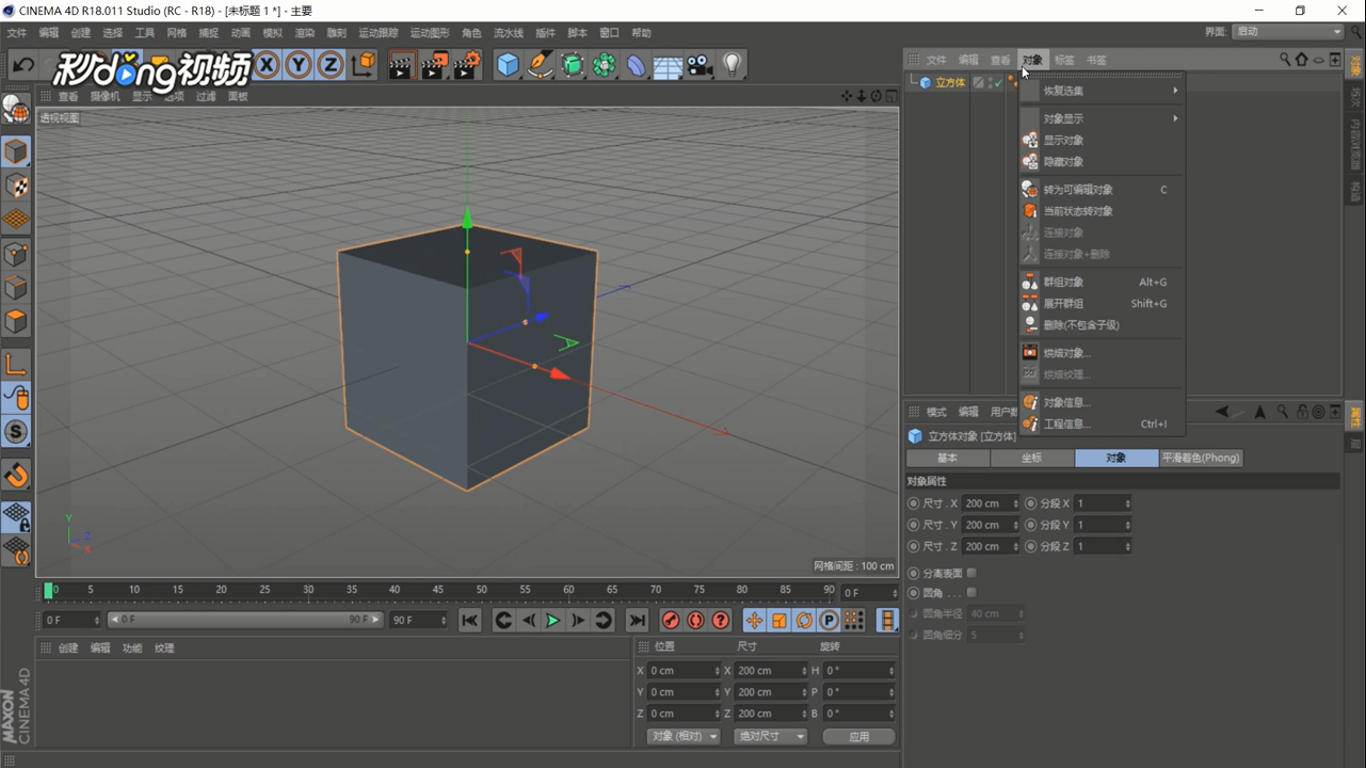Click the 0 F–90 F preview range bar

click(245, 620)
